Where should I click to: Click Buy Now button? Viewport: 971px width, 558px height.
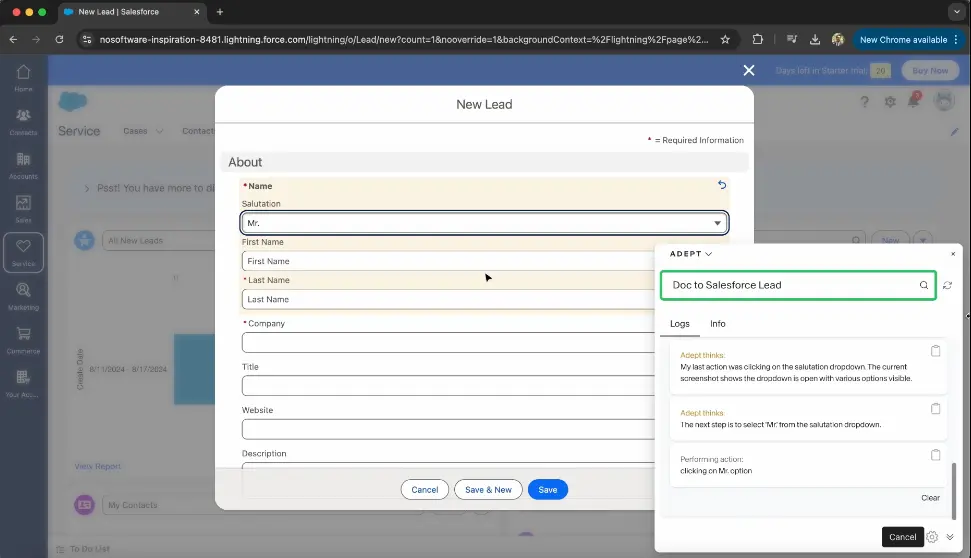click(930, 71)
